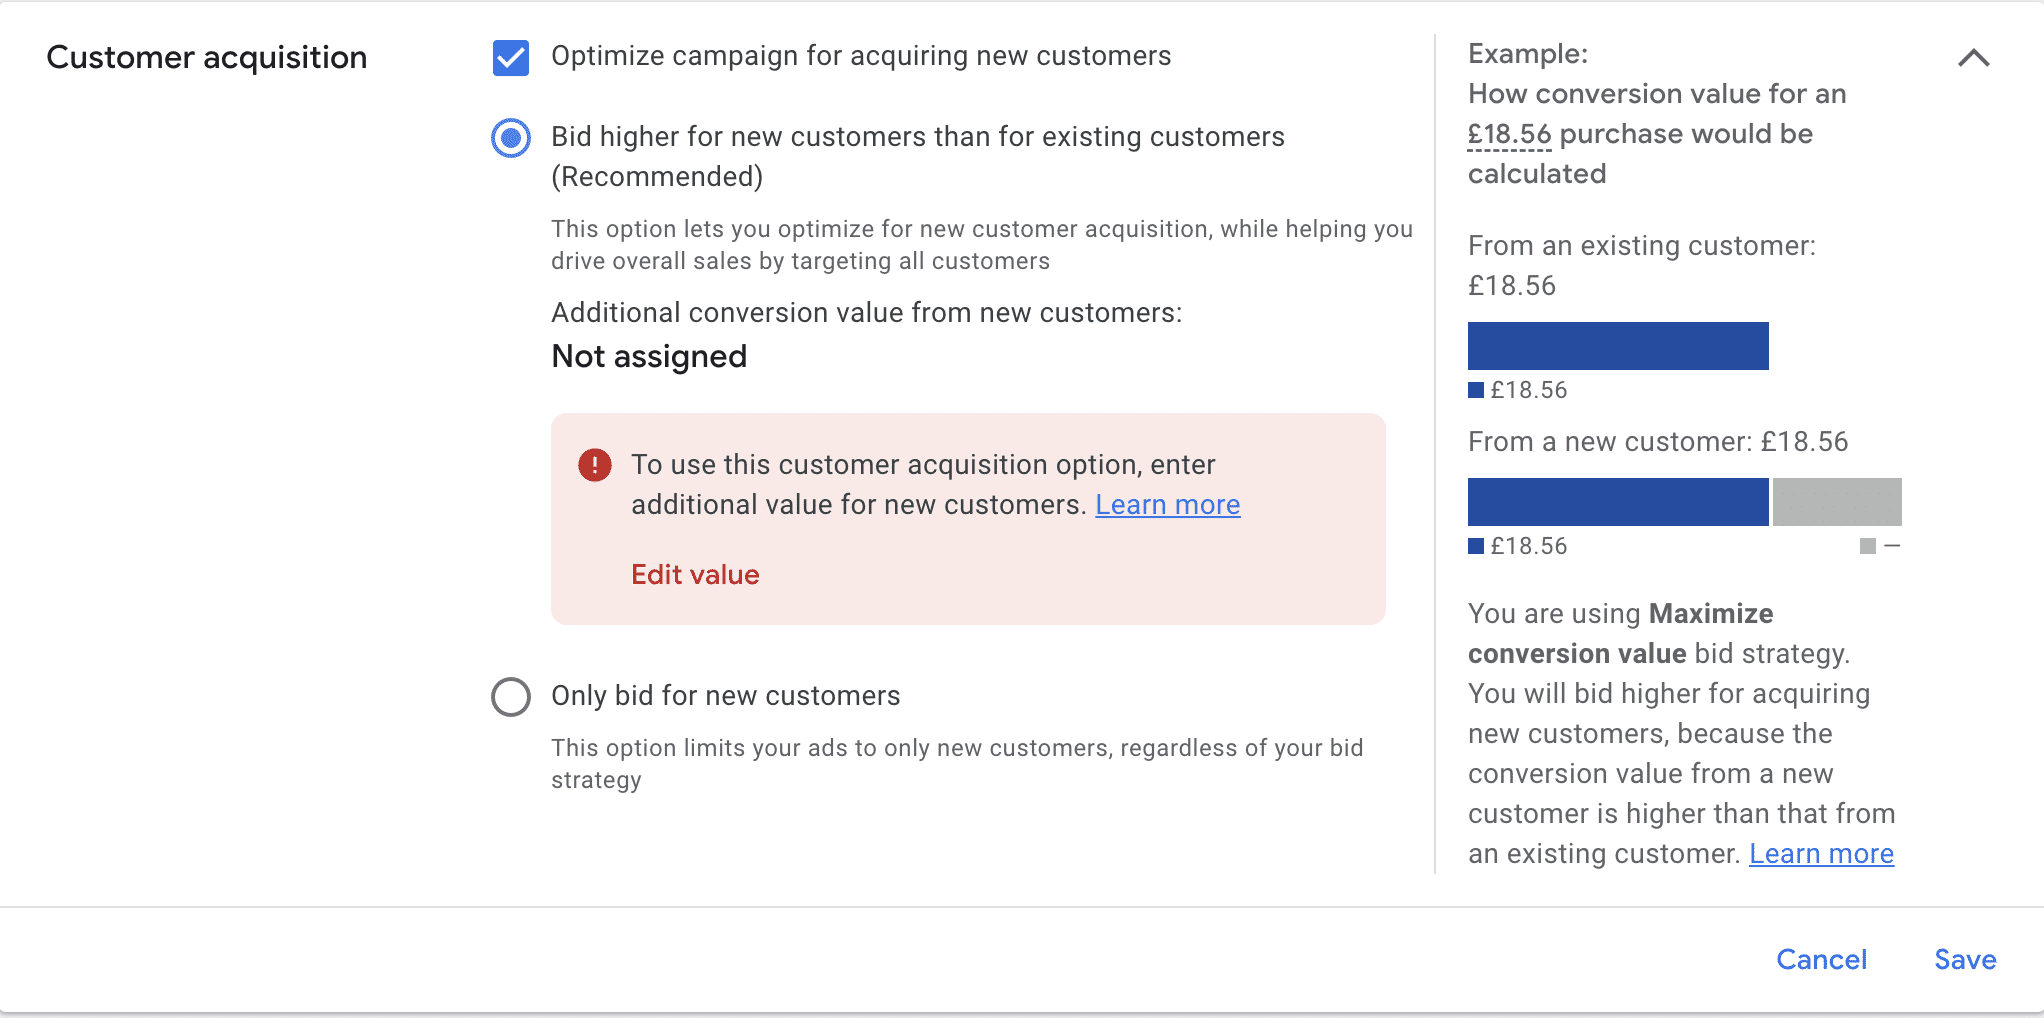
Task: Click Edit value in the error box
Action: pyautogui.click(x=695, y=575)
